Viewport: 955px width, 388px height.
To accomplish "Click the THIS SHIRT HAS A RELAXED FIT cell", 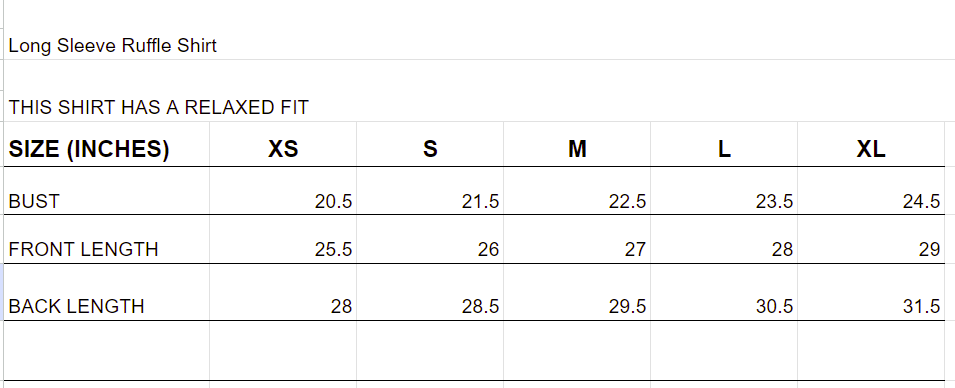I will point(158,108).
